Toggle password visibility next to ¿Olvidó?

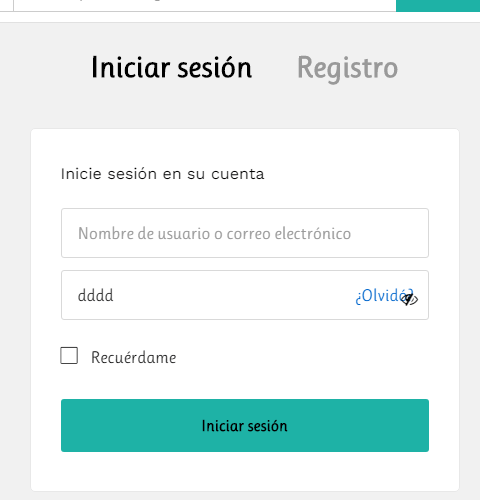point(410,299)
